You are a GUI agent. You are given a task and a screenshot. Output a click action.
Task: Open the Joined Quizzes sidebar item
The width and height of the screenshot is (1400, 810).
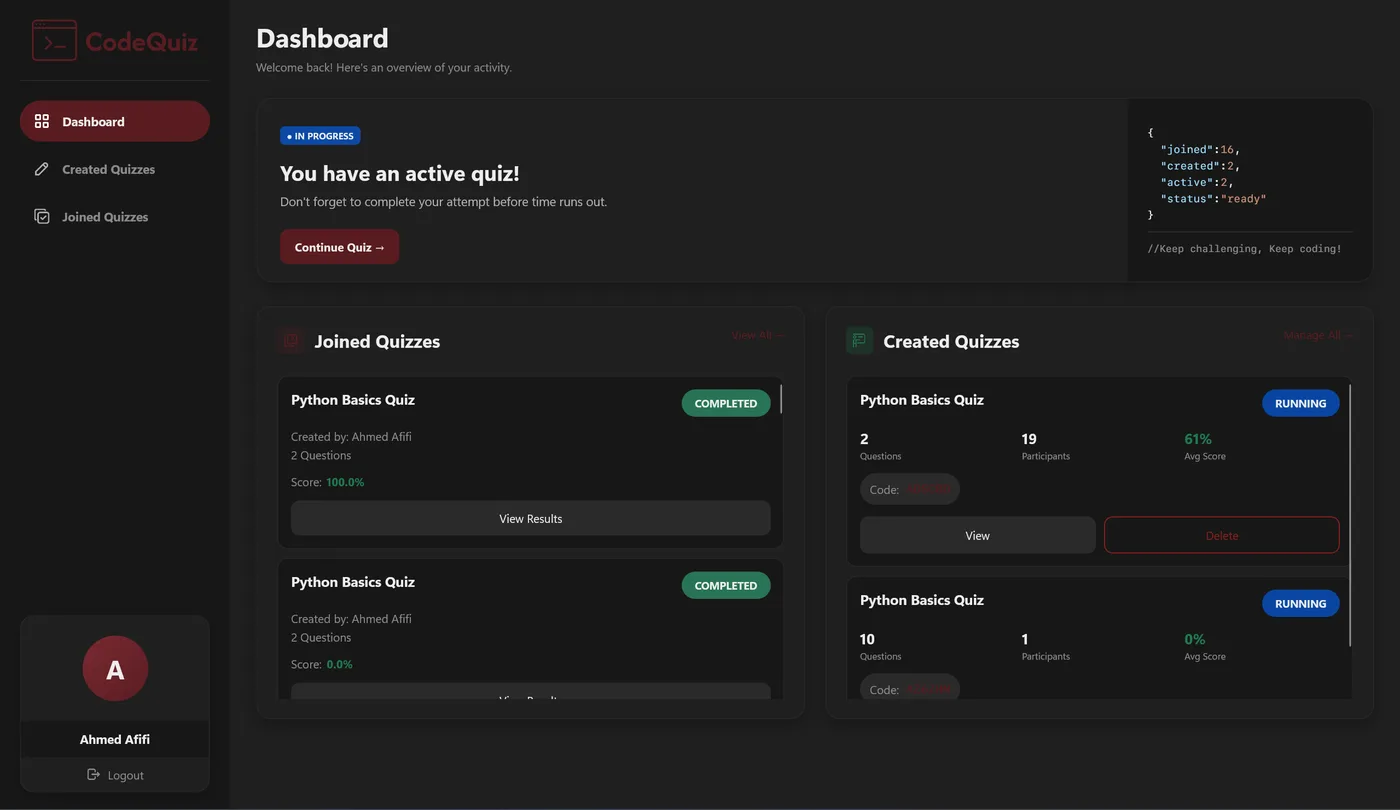[115, 217]
